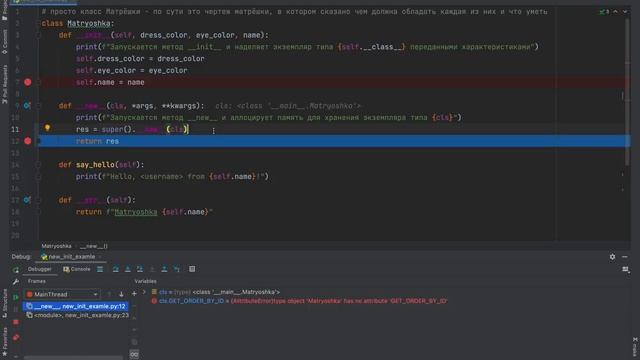
Task: Hide the Debug tool window
Action: click(x=624, y=257)
